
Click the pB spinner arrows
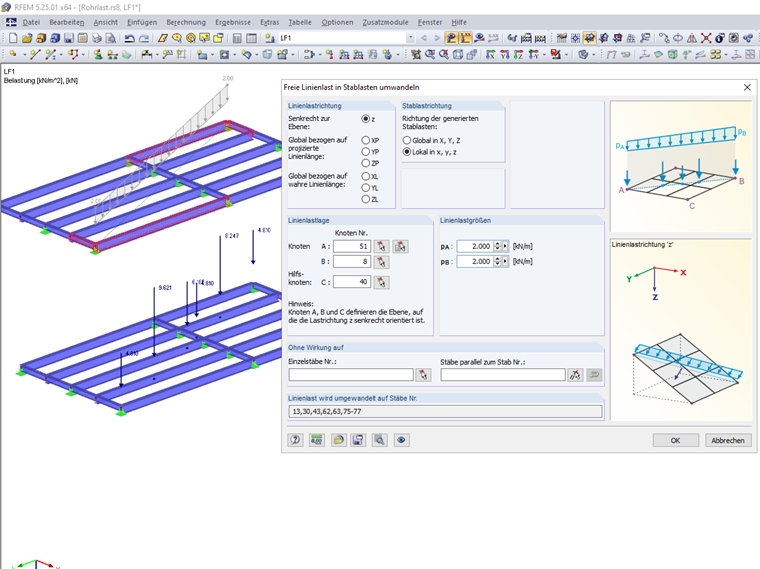(497, 261)
